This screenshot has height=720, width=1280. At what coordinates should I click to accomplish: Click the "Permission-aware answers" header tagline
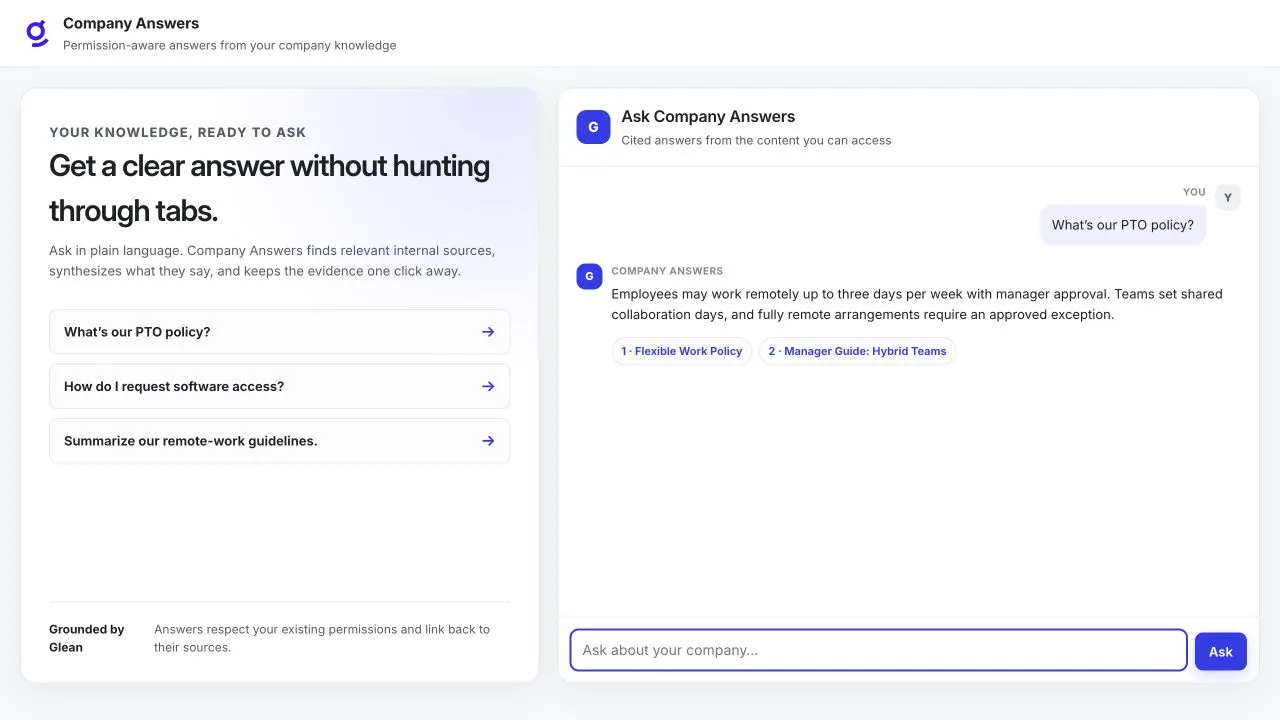tap(230, 45)
